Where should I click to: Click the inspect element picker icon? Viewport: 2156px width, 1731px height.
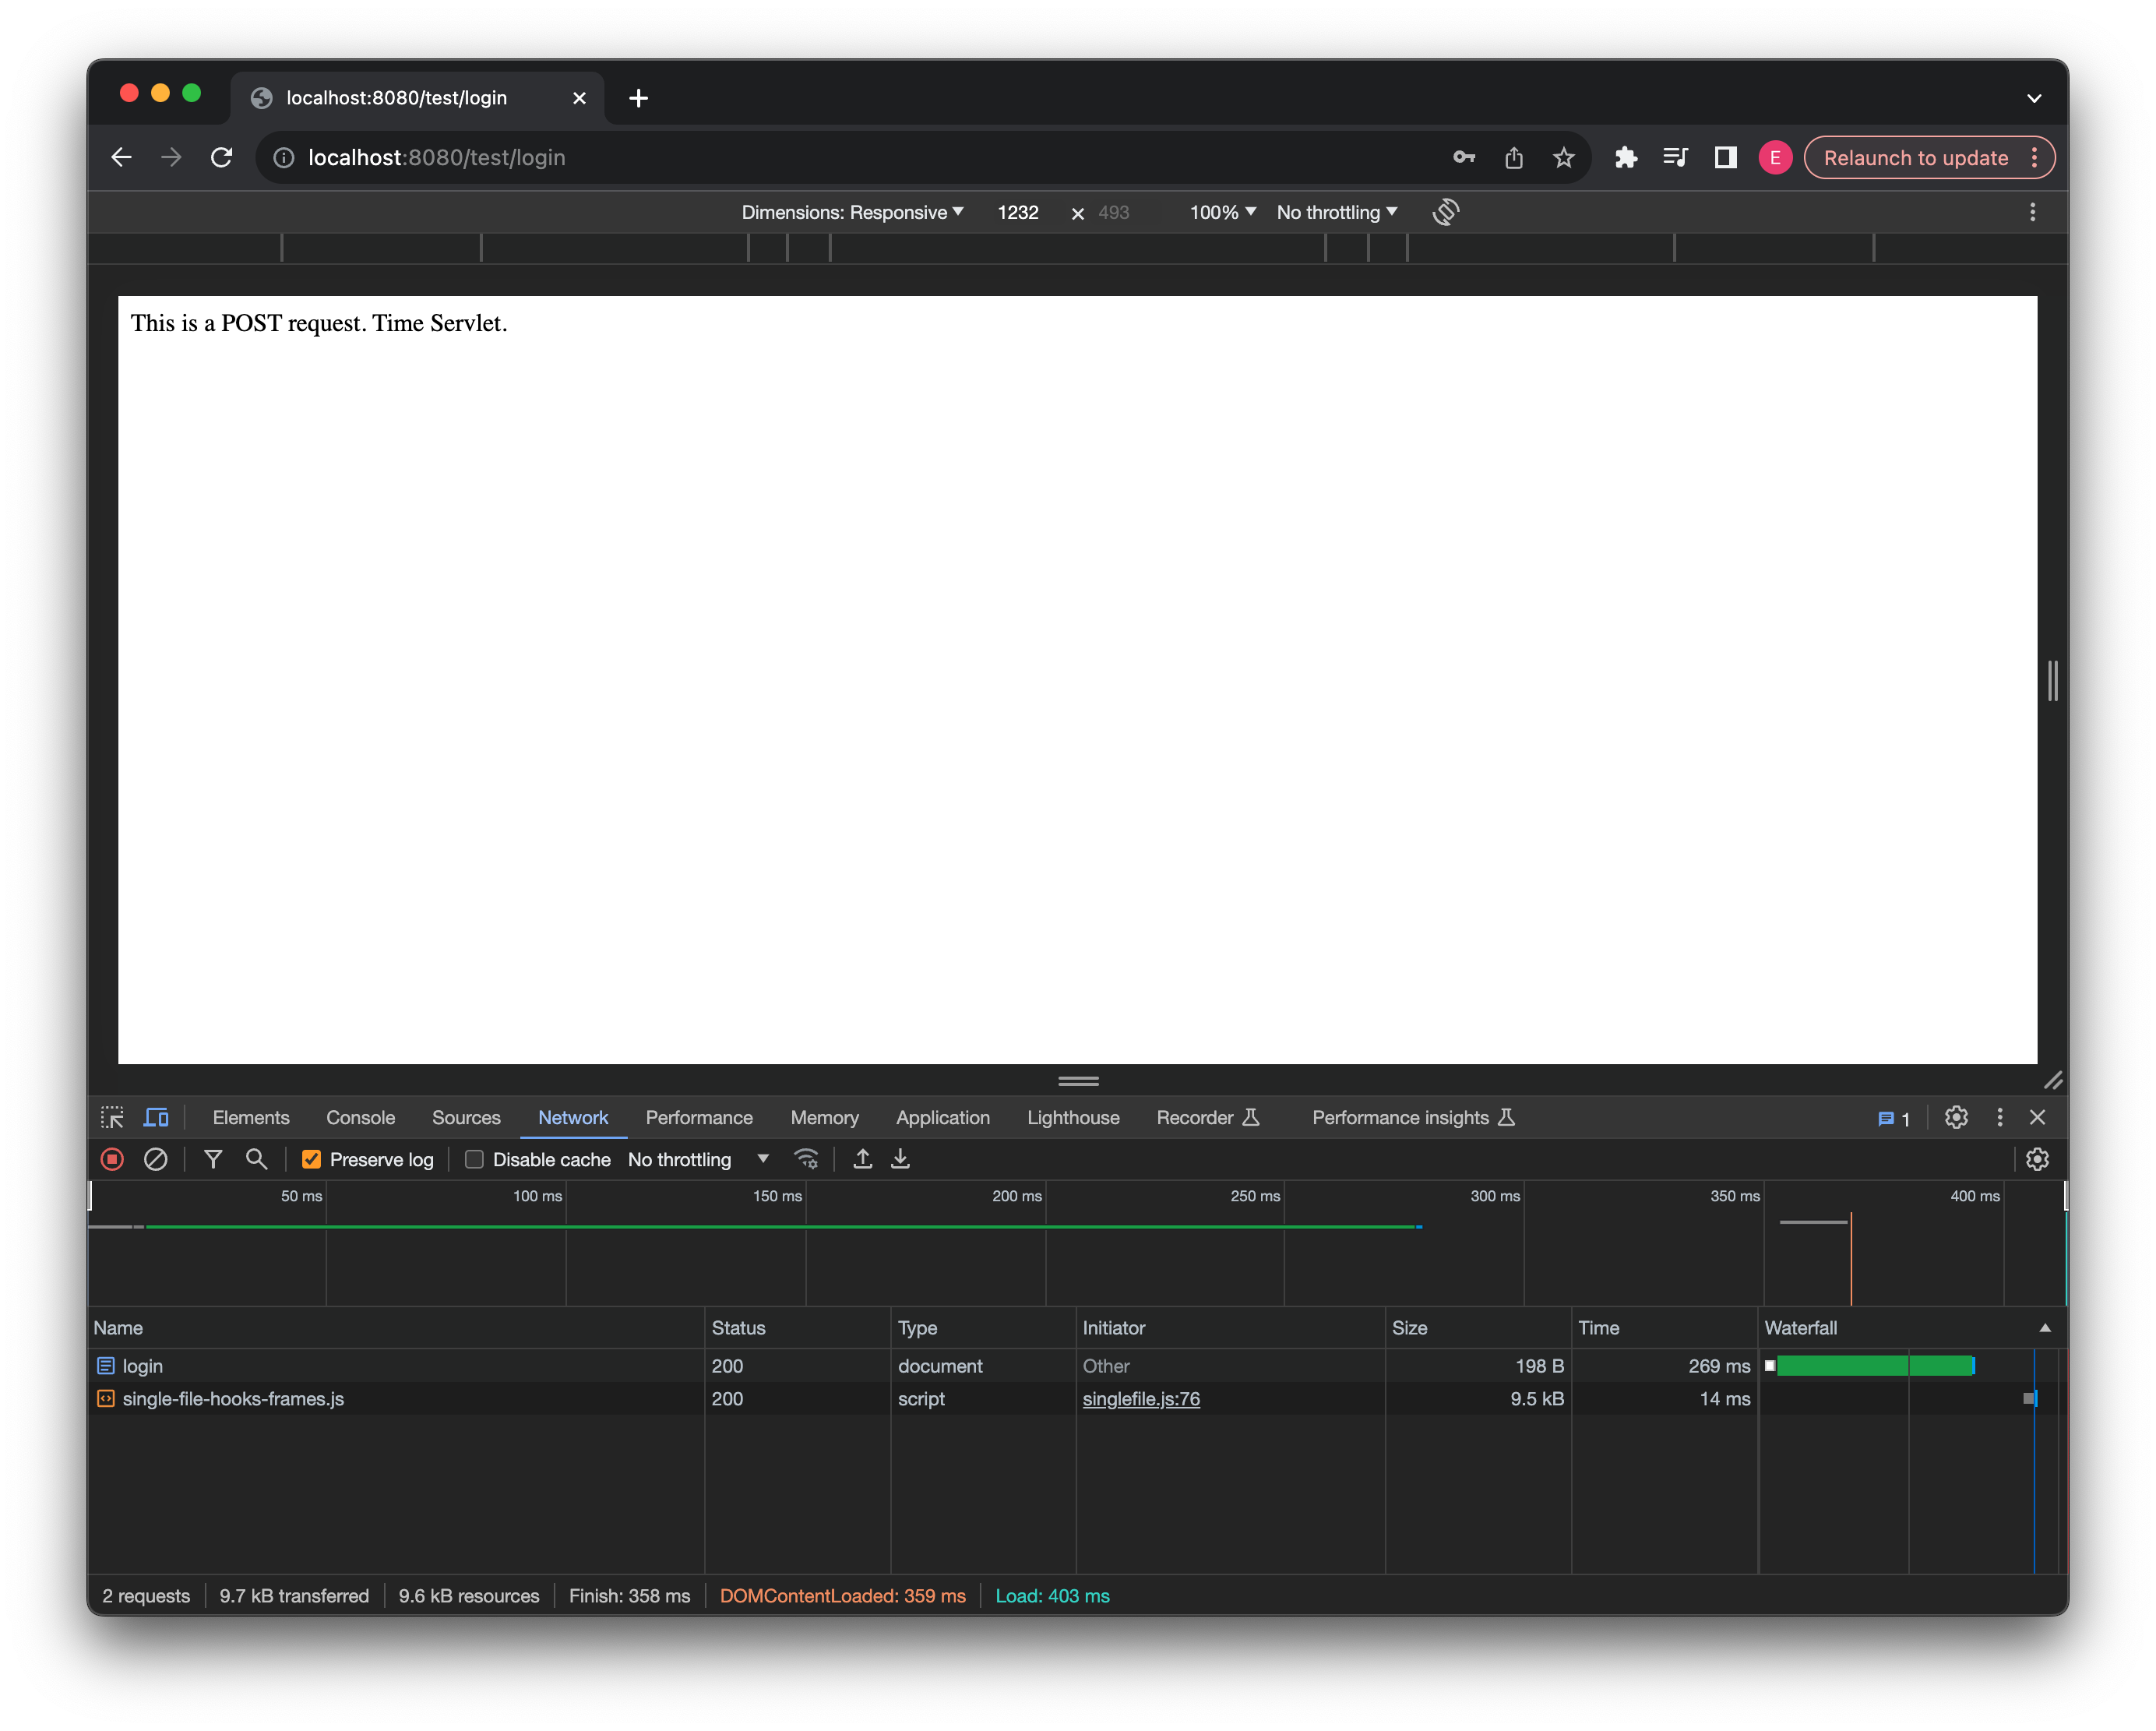tap(112, 1117)
